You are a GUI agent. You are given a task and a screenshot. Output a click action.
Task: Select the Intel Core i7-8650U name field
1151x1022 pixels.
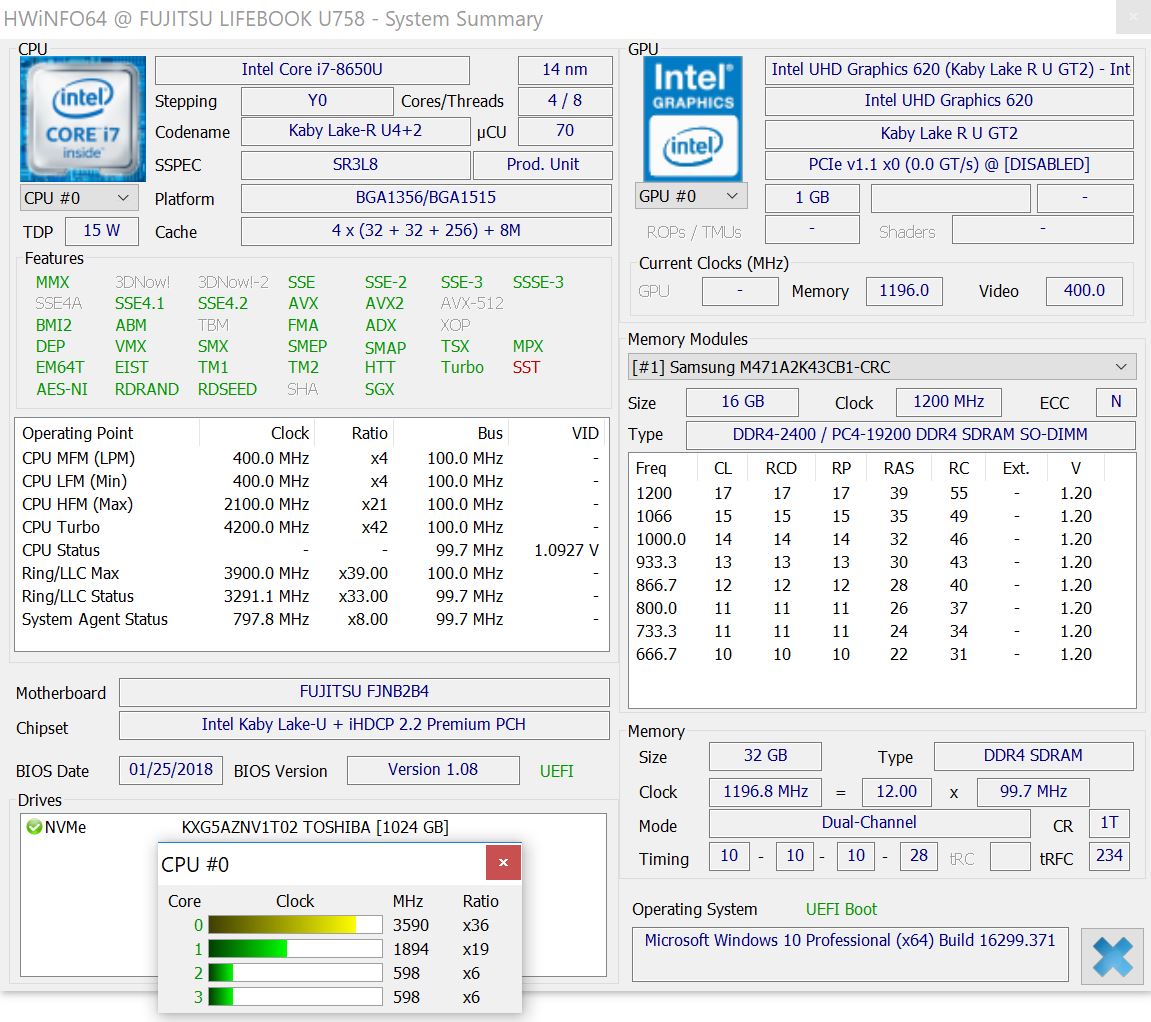click(x=312, y=70)
